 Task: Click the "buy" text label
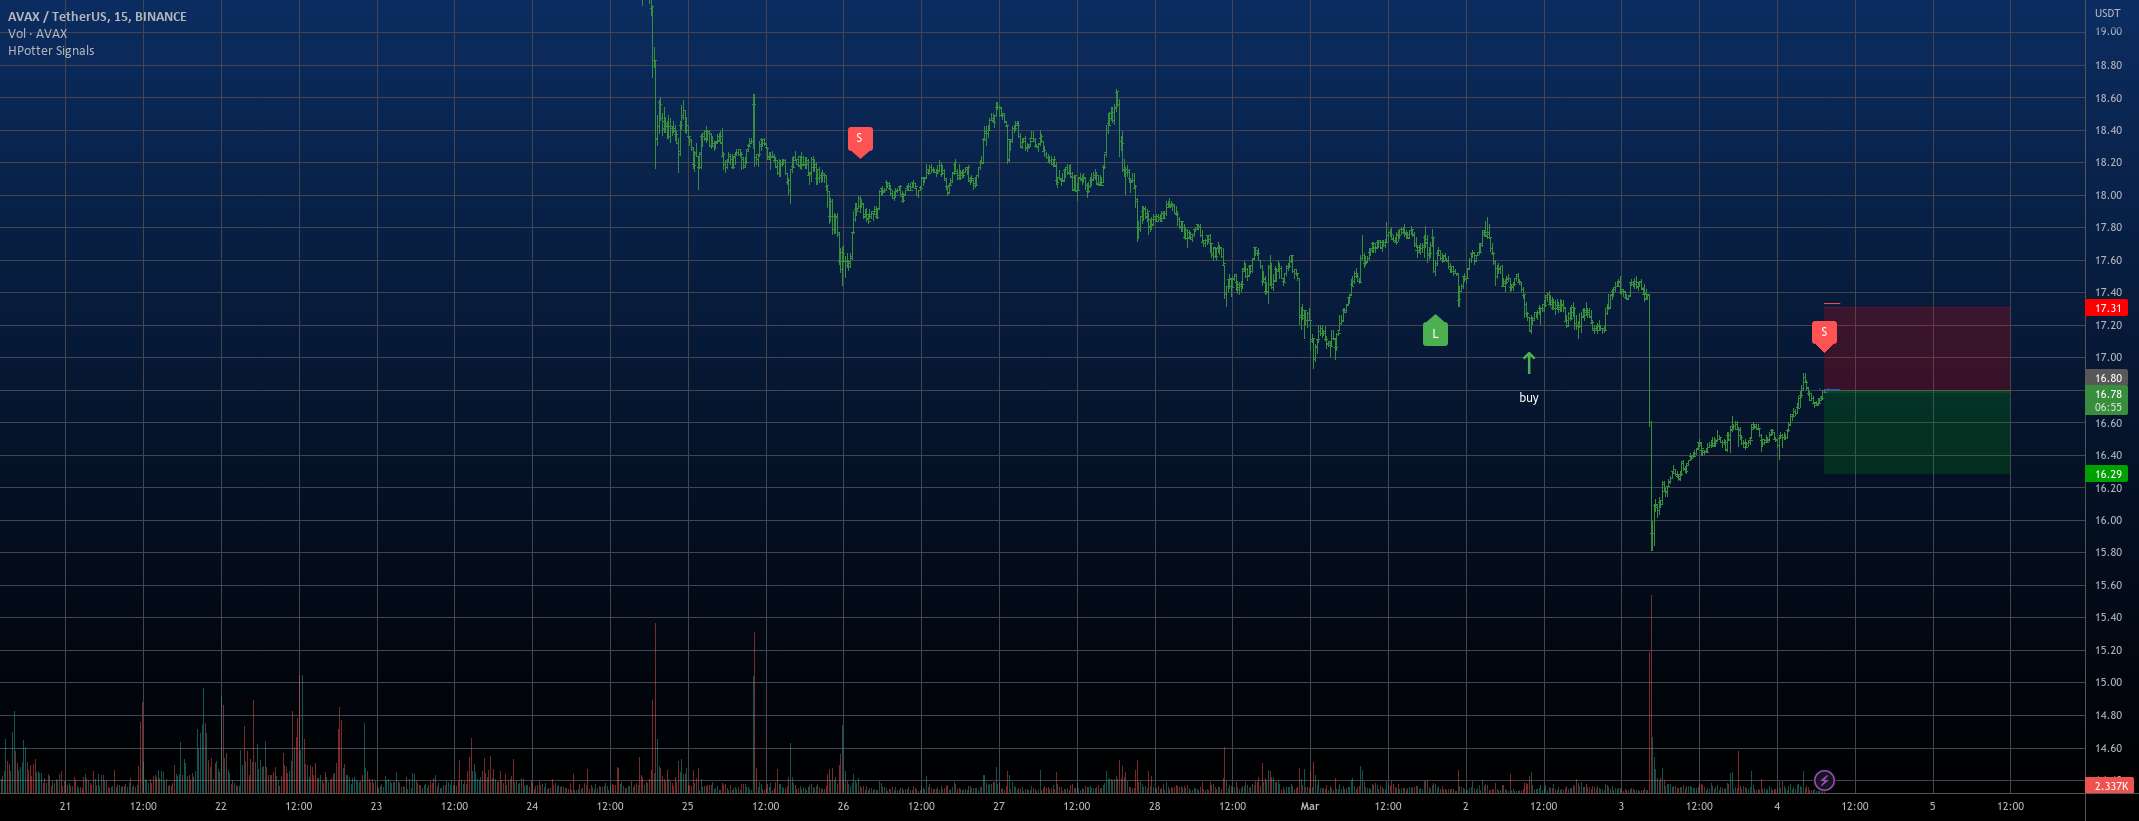(x=1528, y=398)
